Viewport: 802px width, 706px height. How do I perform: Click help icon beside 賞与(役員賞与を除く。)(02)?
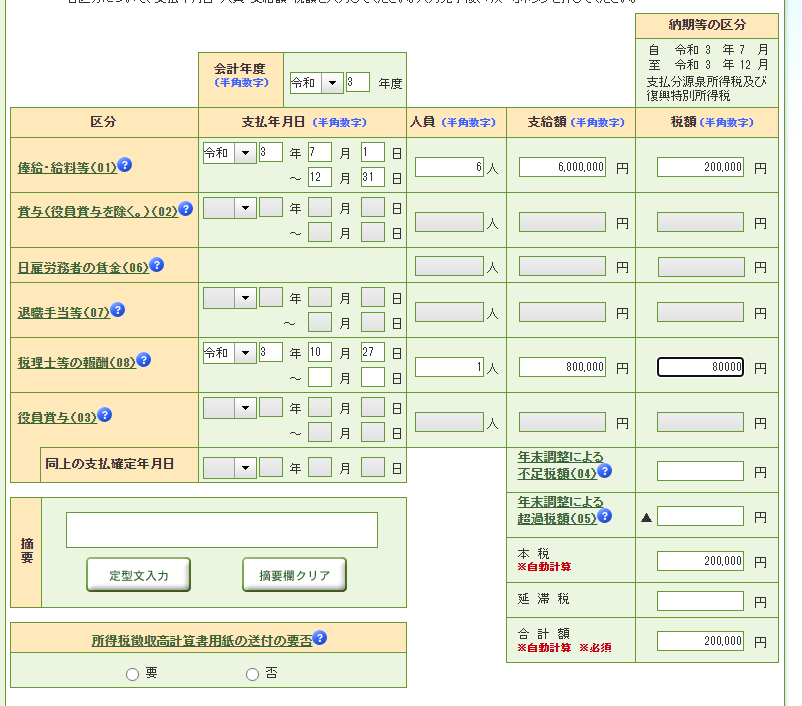pos(185,209)
